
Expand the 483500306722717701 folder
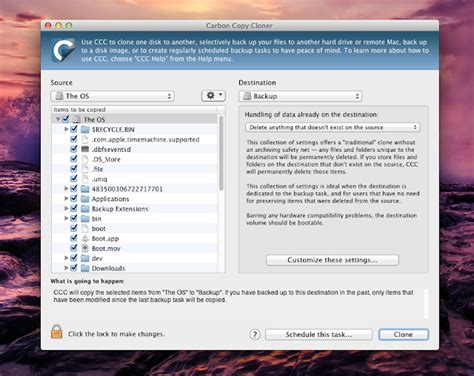point(66,189)
